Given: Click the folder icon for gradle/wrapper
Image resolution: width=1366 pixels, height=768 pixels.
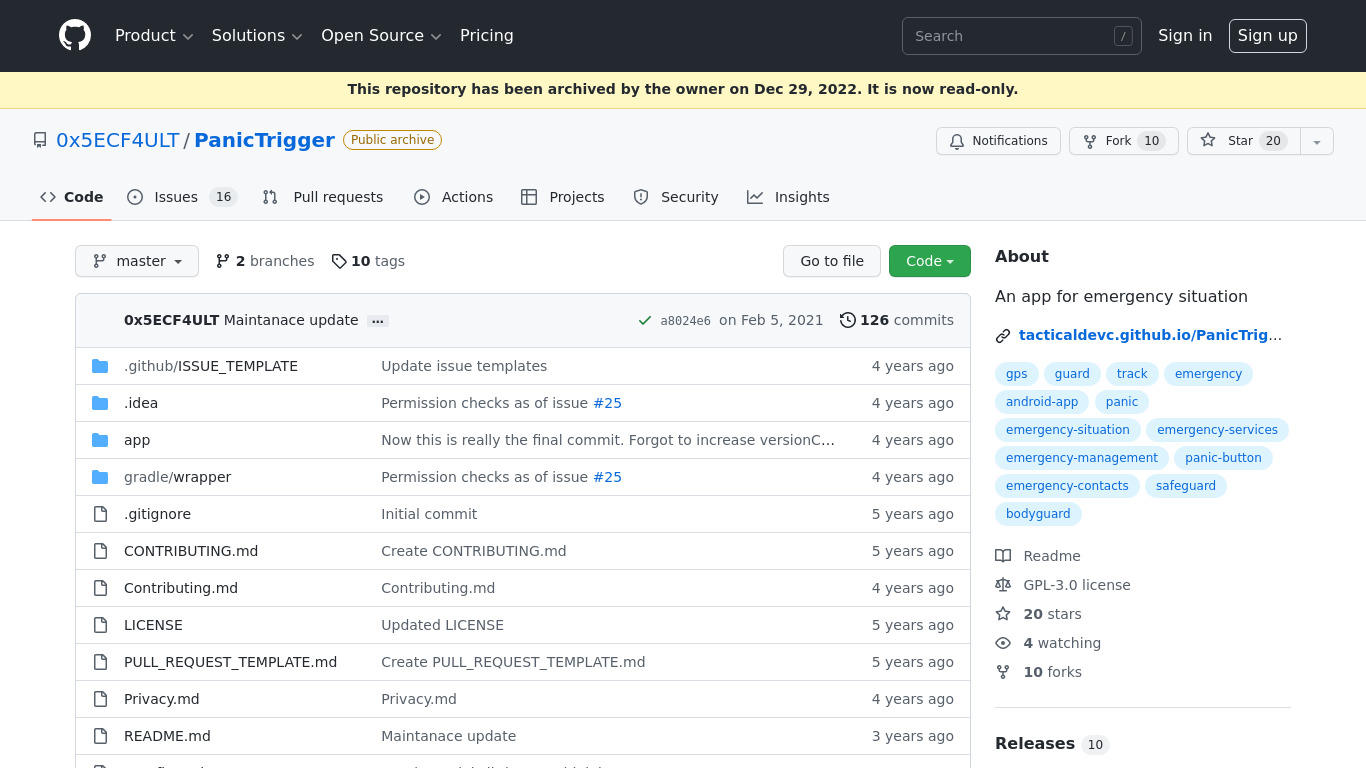Looking at the screenshot, I should [x=100, y=477].
